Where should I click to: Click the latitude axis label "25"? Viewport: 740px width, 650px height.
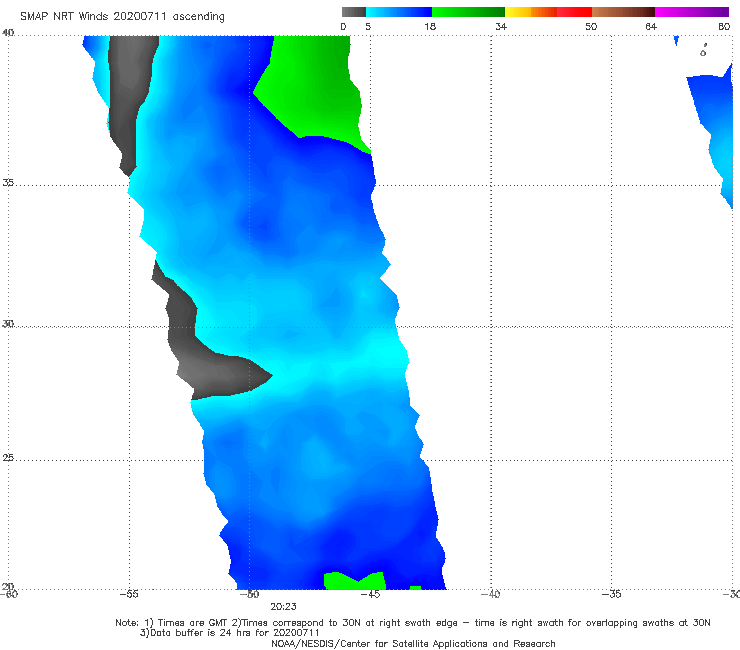[8, 458]
